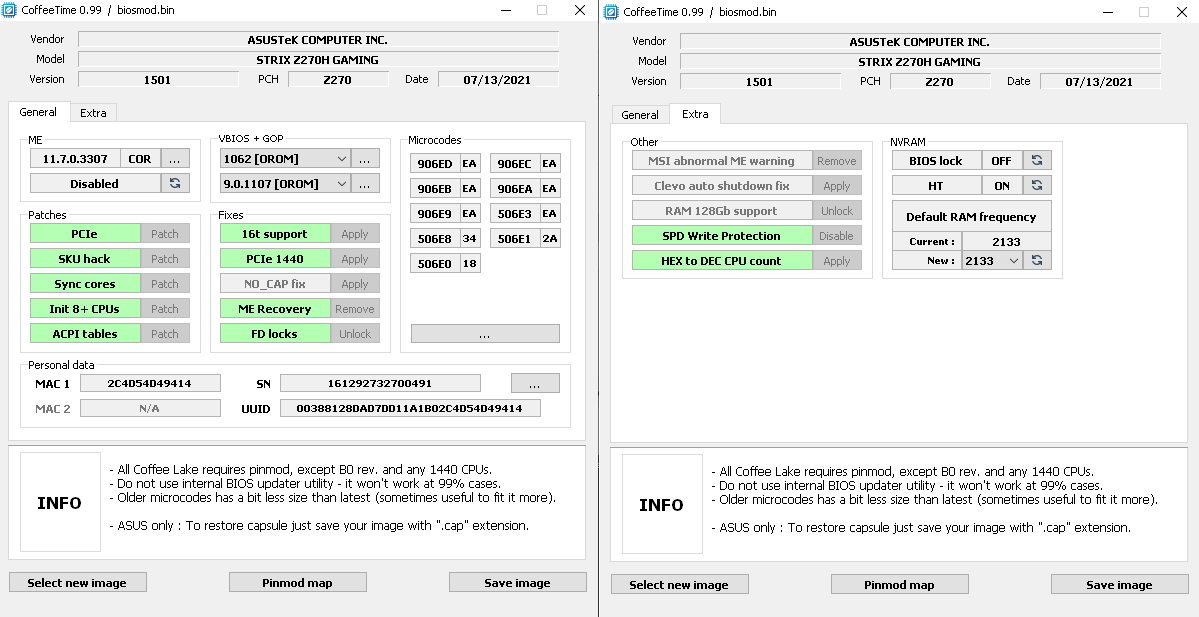Click the HT refresh icon
1199x617 pixels.
[1037, 186]
